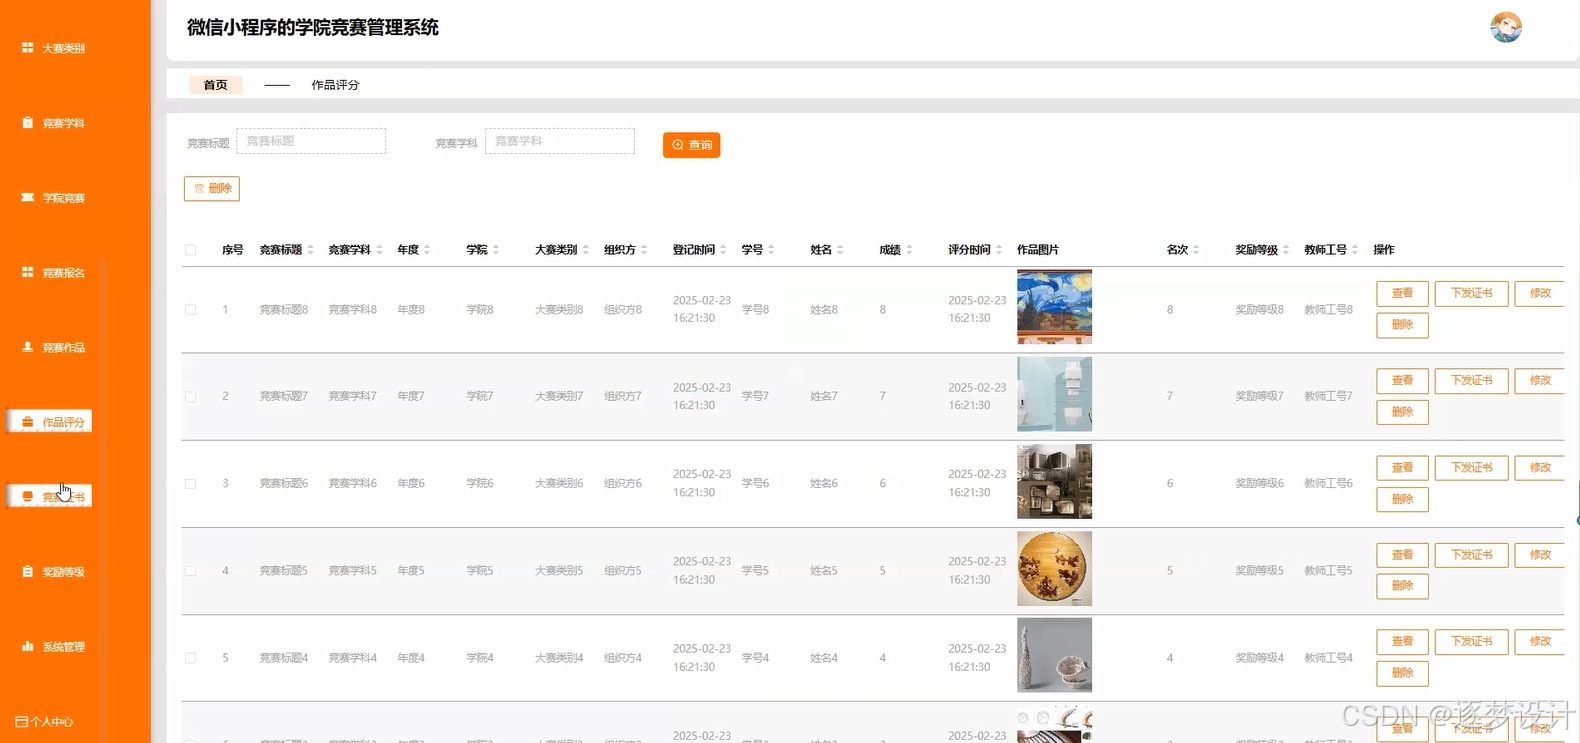Open the row 5 vase and bowl thumbnail
Image resolution: width=1580 pixels, height=743 pixels.
pyautogui.click(x=1054, y=655)
